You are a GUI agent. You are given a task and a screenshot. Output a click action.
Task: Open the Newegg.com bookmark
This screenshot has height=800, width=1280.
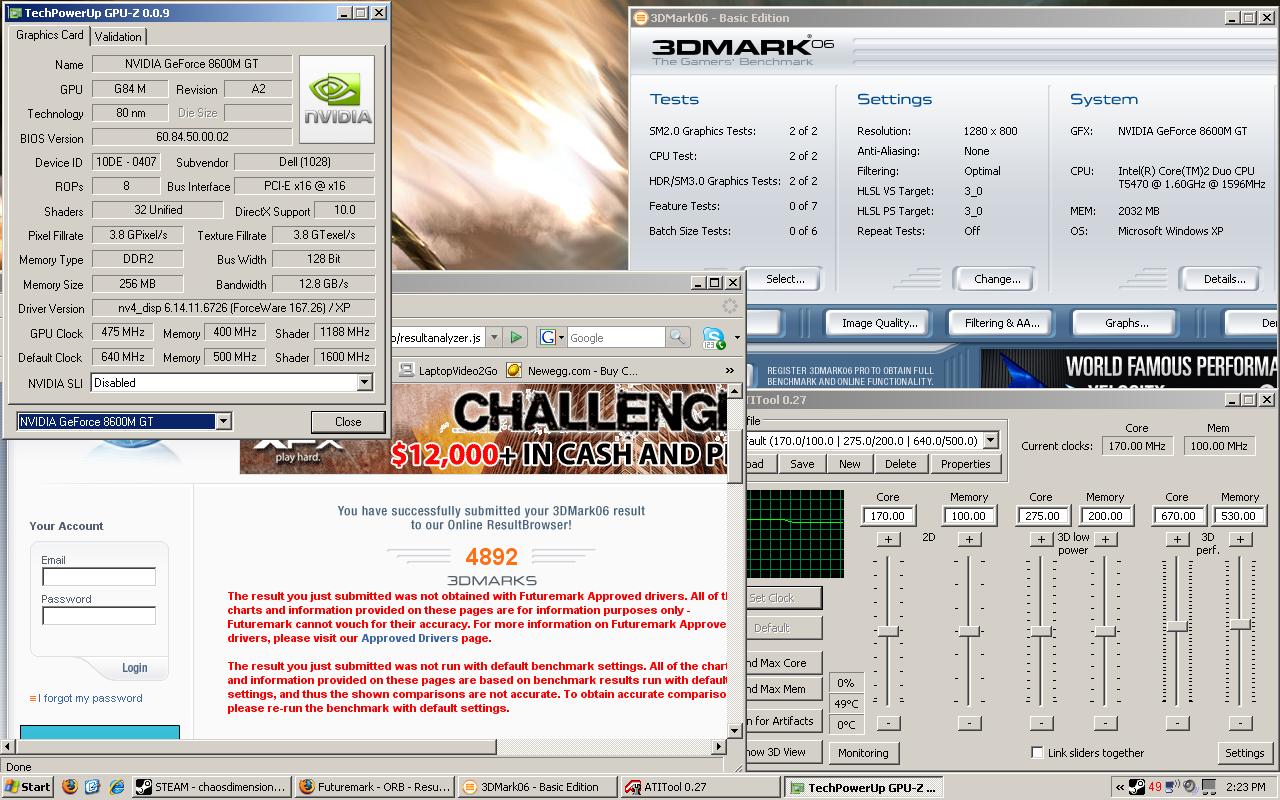coord(572,370)
